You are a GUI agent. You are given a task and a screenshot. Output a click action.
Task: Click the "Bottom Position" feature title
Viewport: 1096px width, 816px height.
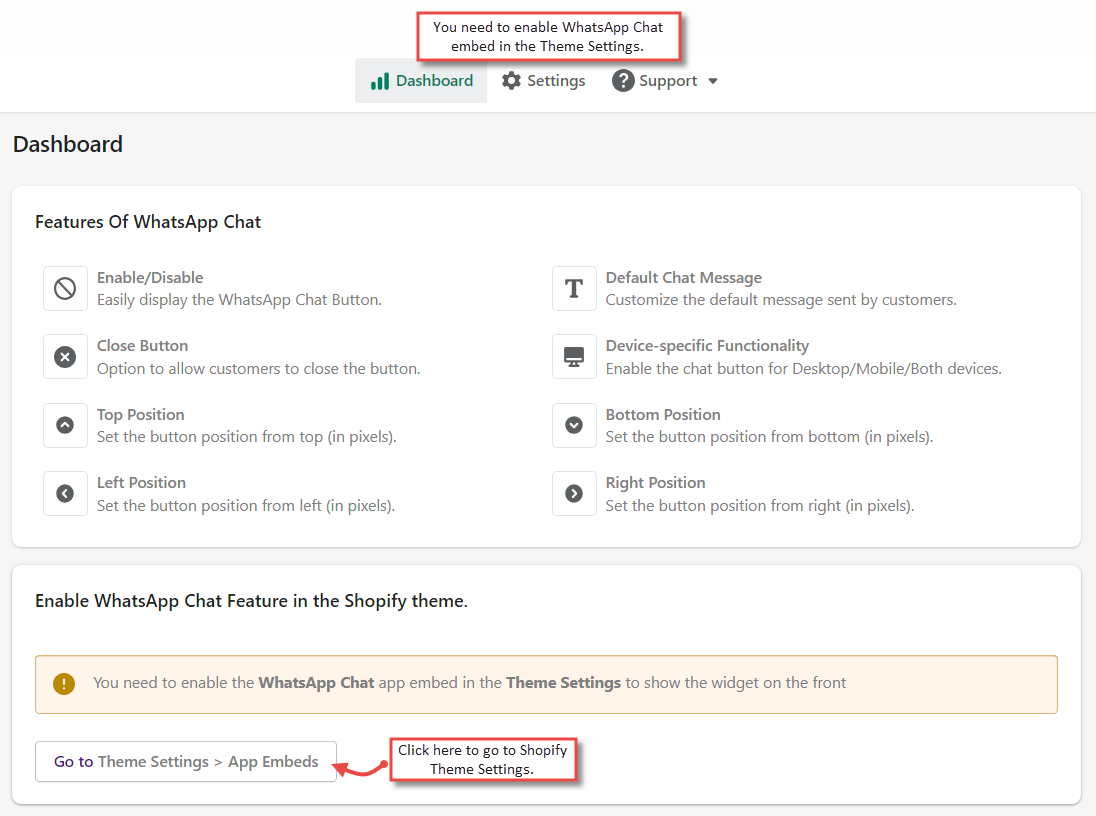pos(663,415)
